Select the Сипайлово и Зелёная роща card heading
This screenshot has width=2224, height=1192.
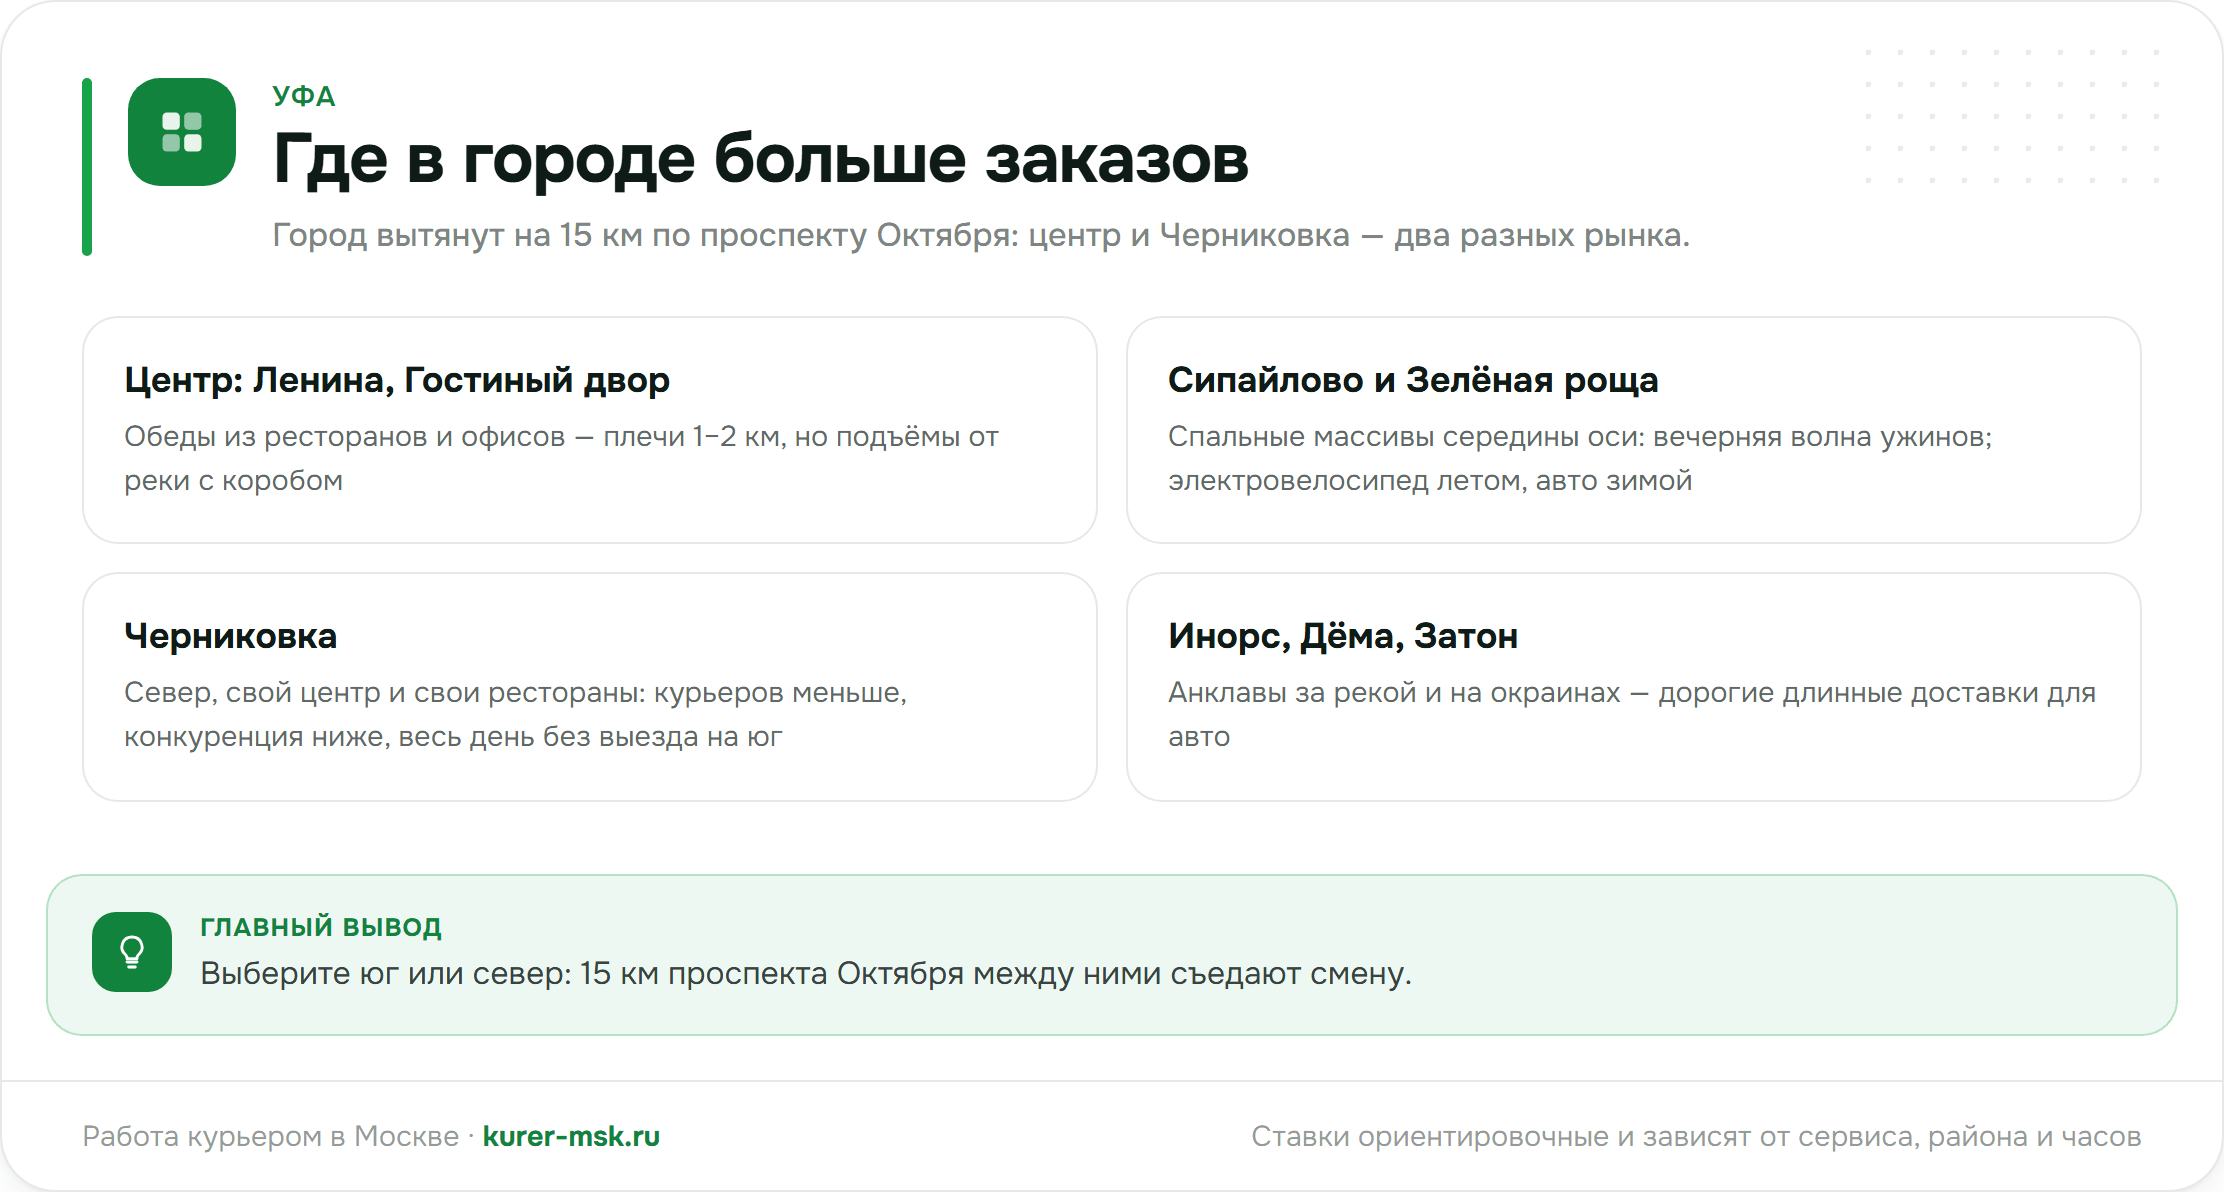click(x=1413, y=380)
